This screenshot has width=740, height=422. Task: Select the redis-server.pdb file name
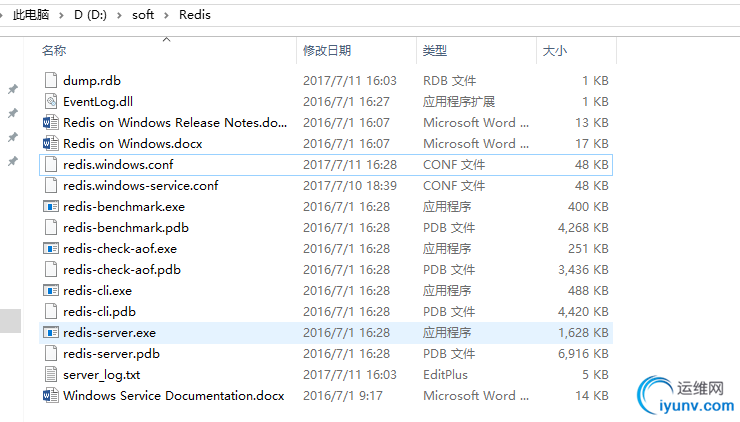coord(111,354)
